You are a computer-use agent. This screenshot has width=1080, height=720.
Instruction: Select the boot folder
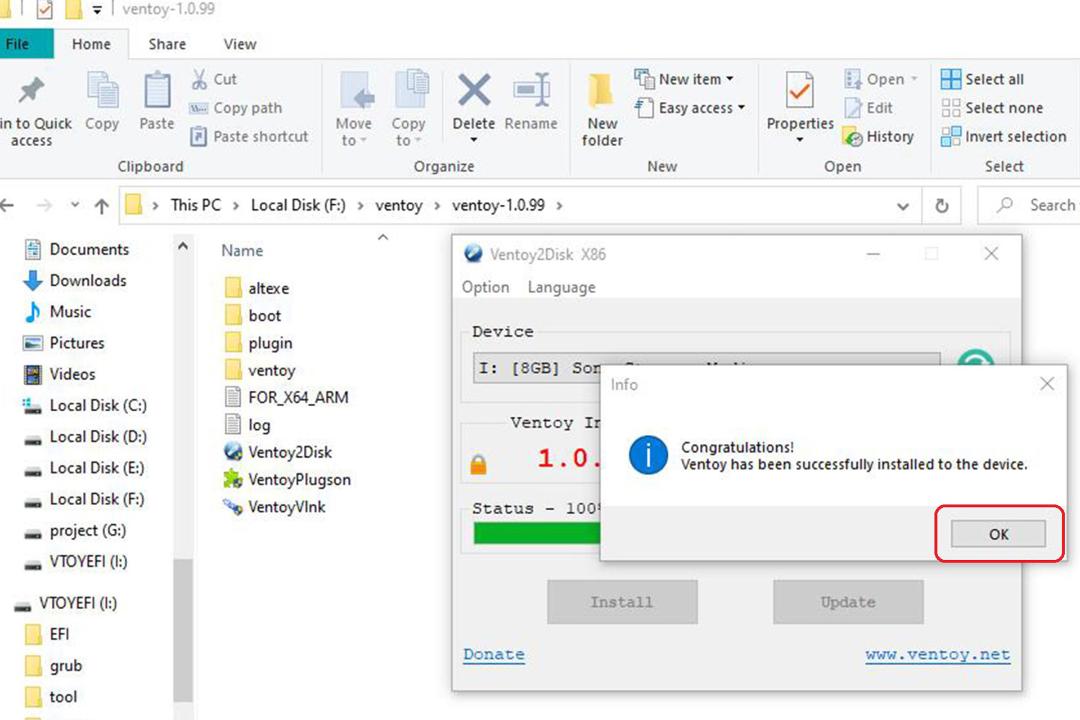[253, 316]
